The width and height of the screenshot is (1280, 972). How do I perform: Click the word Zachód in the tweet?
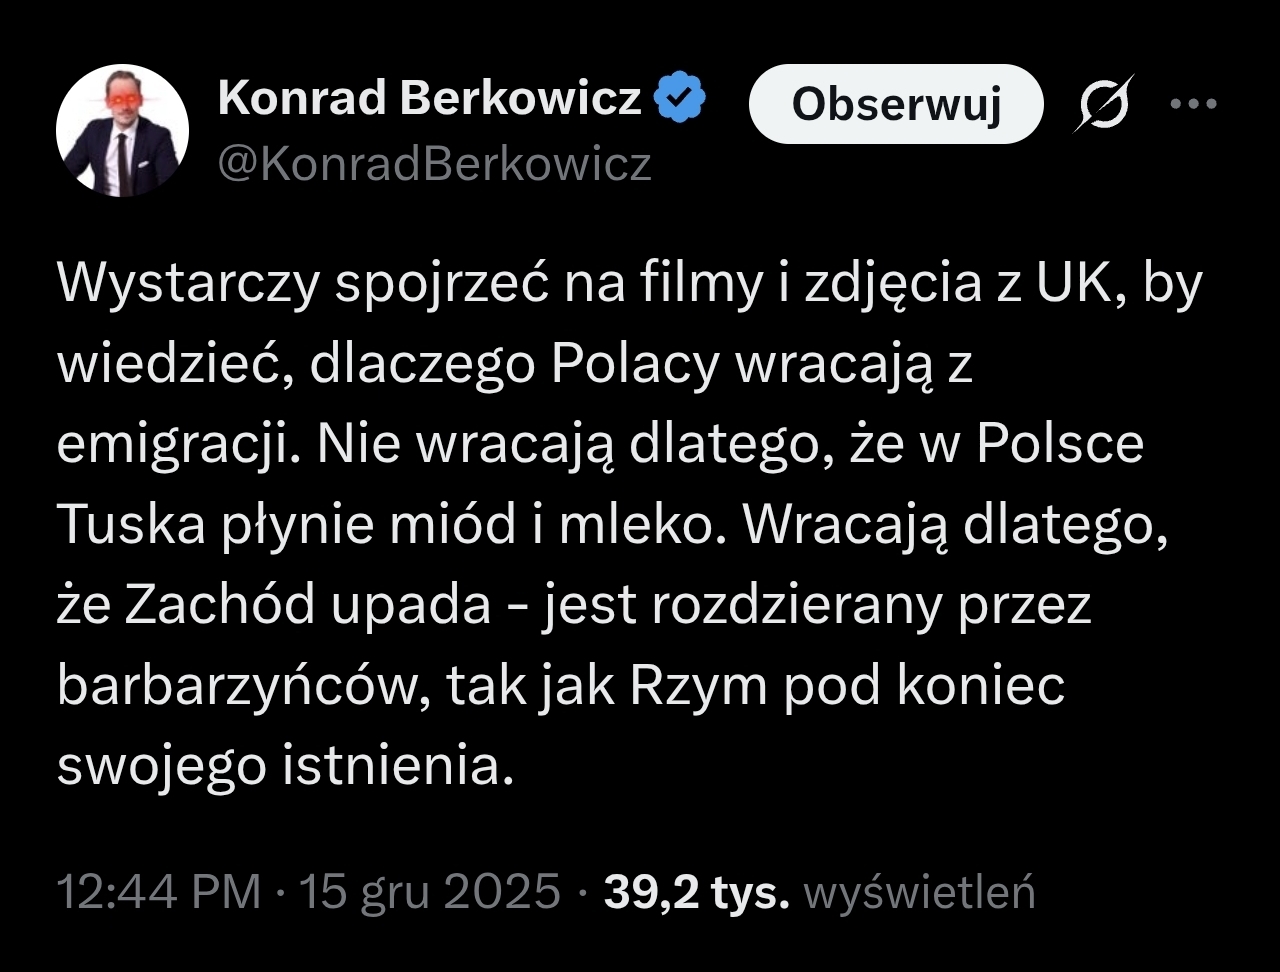(239, 605)
